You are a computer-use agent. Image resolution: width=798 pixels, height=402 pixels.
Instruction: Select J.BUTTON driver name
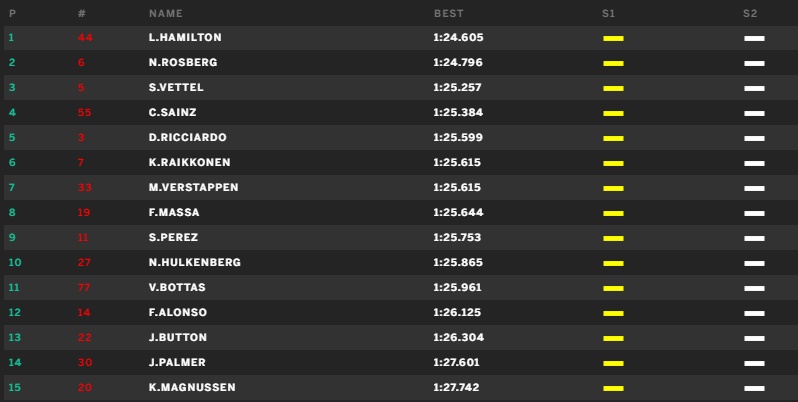point(178,338)
